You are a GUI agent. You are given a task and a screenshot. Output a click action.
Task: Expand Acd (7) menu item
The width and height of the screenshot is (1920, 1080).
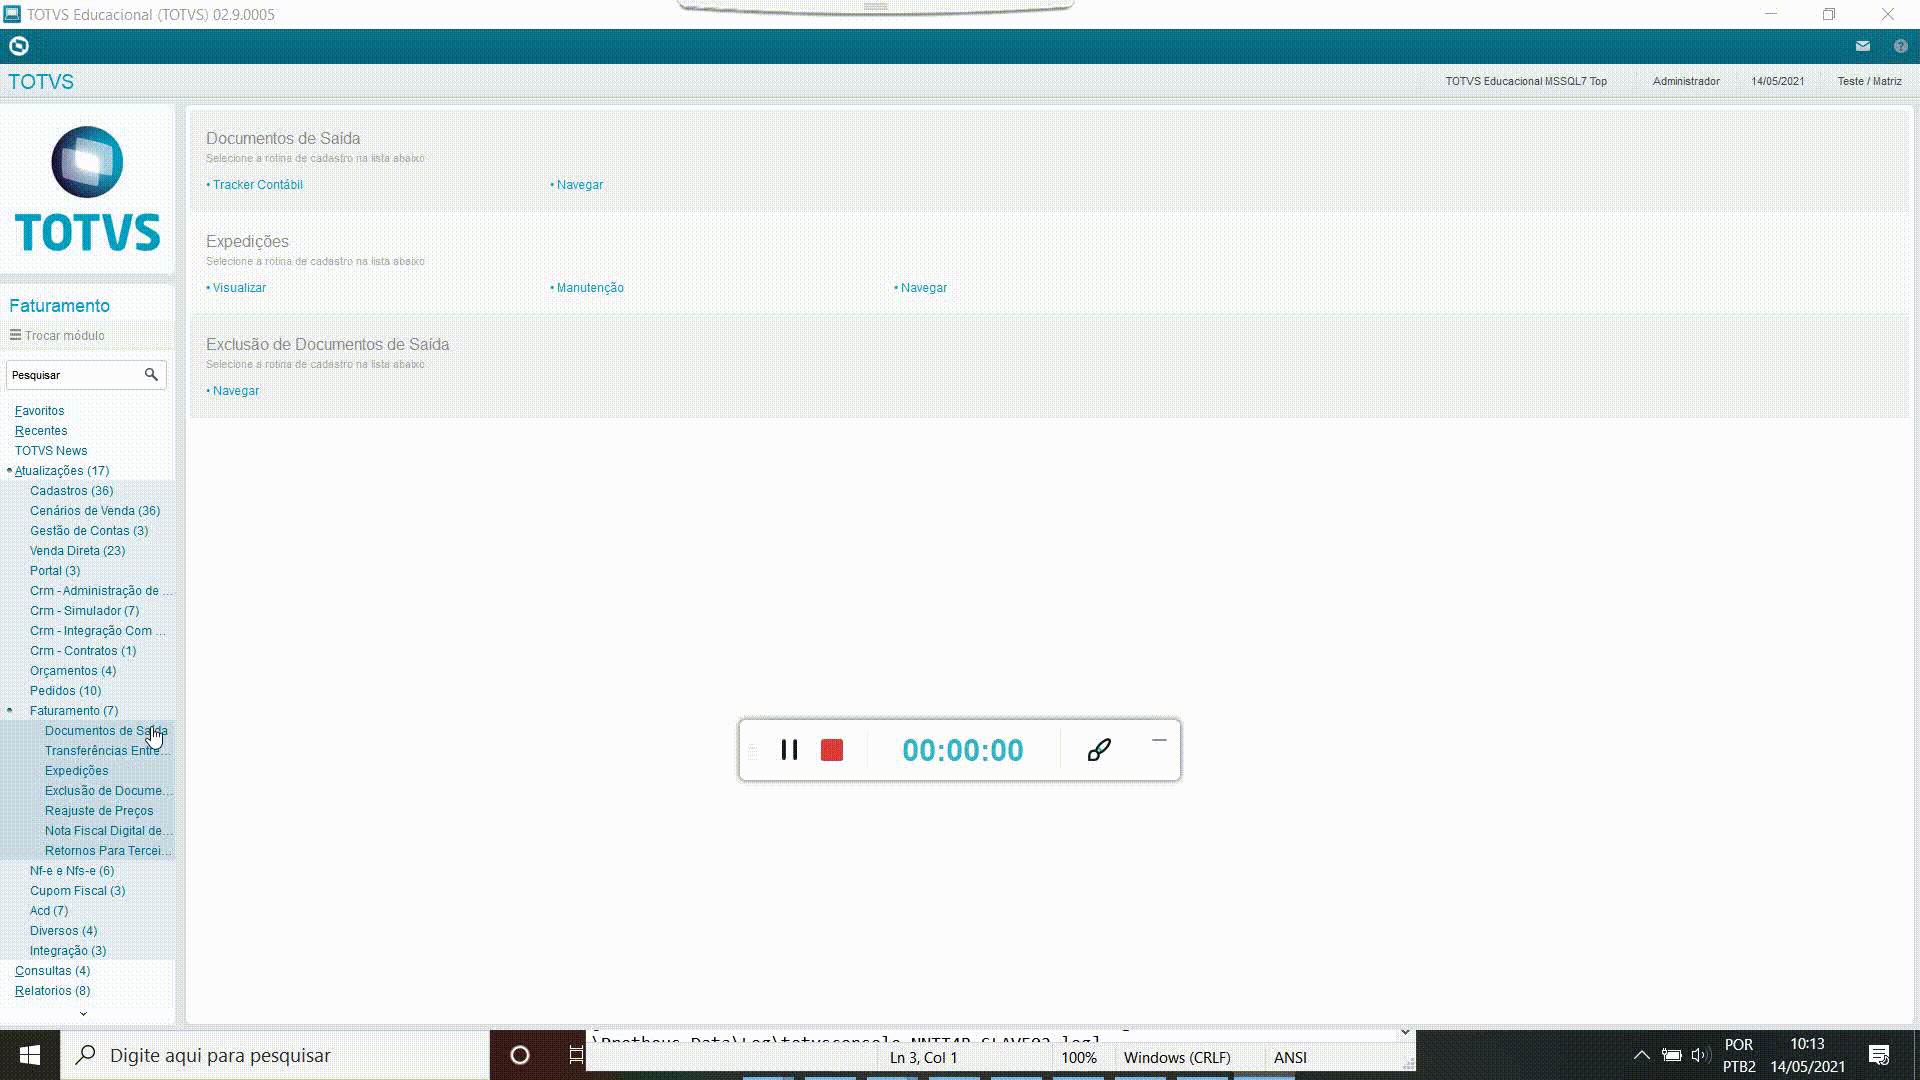click(49, 911)
